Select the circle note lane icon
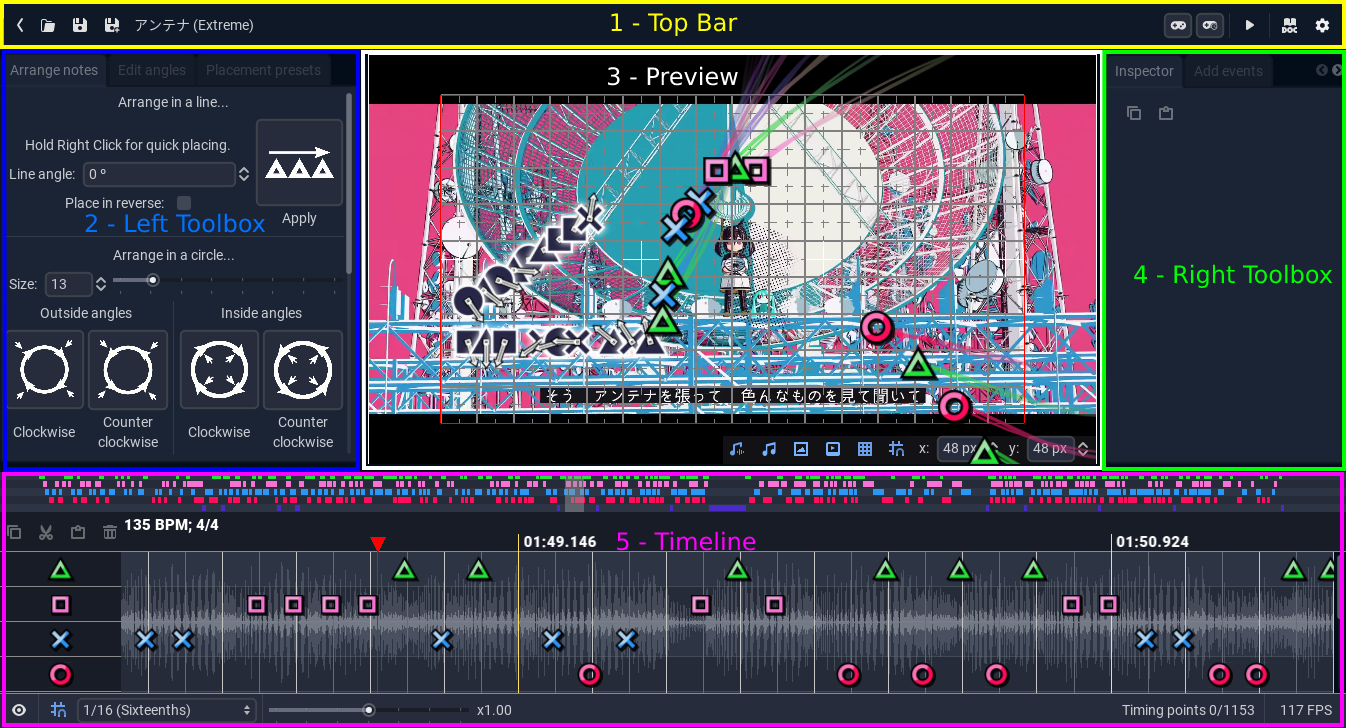 (61, 674)
